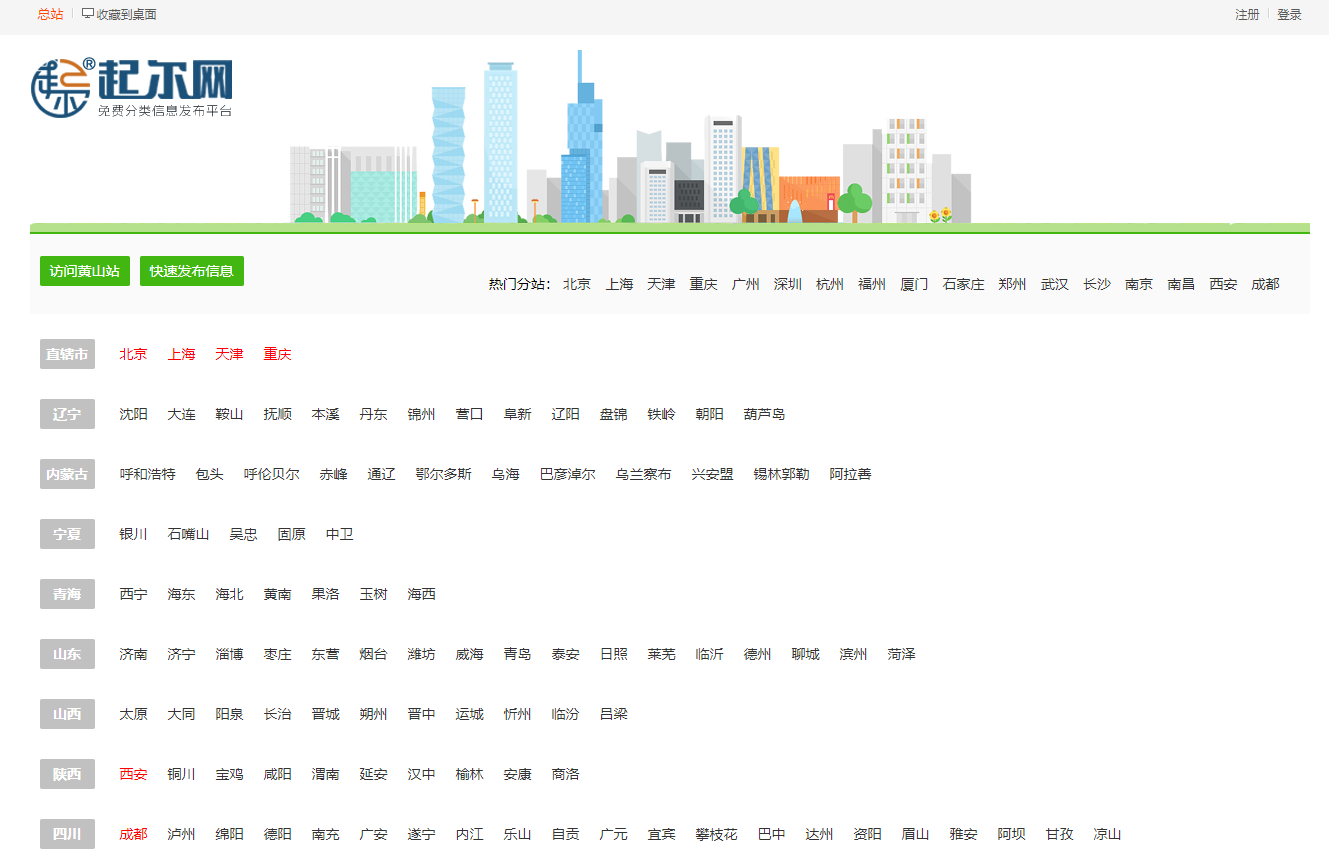Screen dimensions: 1329x852
Task: Open 菏泽 in the 山东 row
Action: click(x=901, y=654)
